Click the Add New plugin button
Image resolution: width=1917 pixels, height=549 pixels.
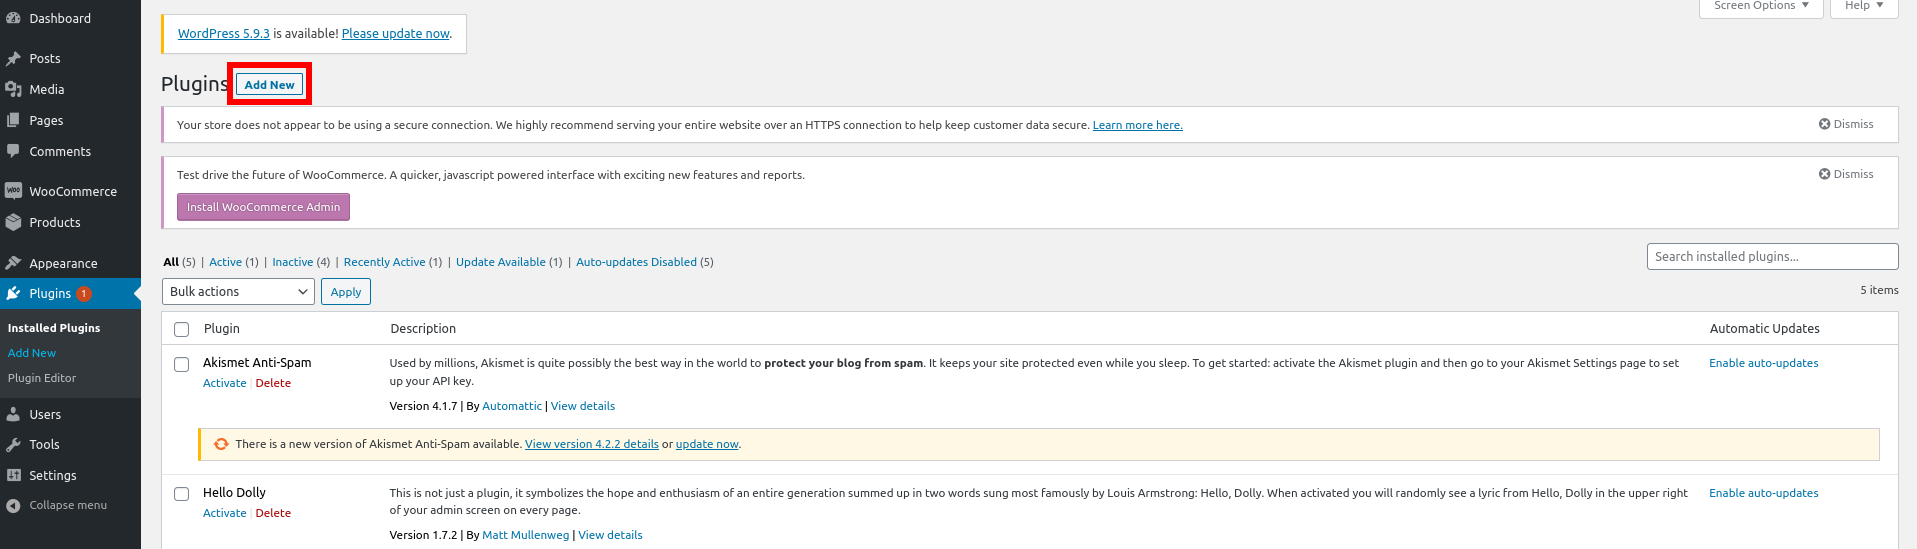270,85
